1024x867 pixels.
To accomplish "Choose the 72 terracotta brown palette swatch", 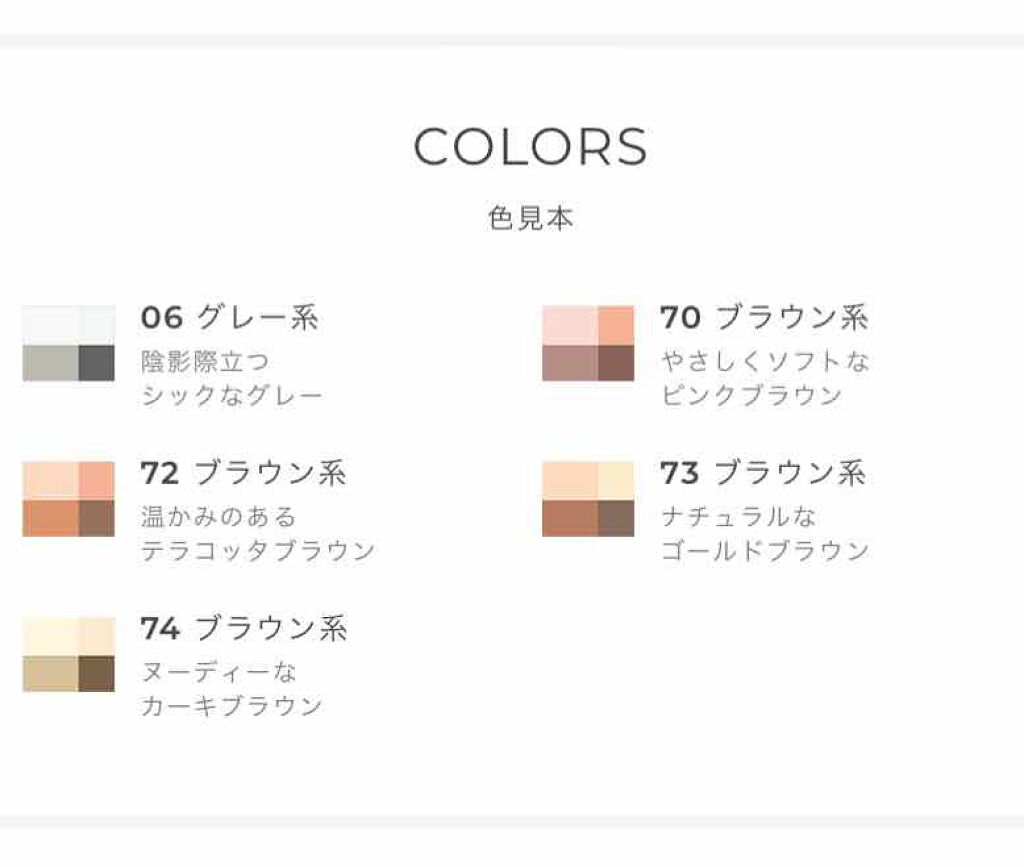I will pos(68,499).
